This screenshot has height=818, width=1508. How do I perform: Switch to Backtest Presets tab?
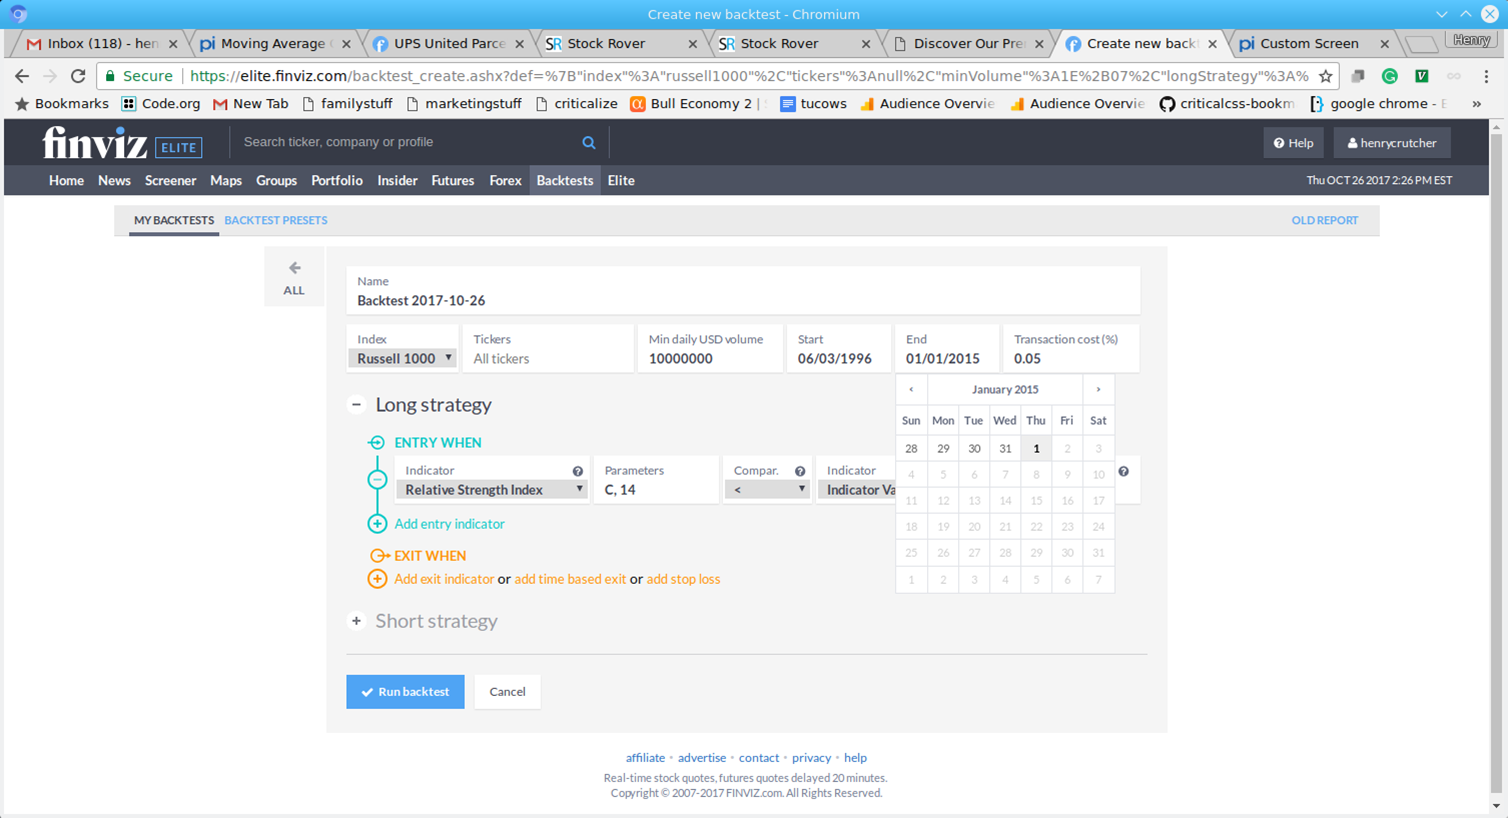pyautogui.click(x=275, y=220)
